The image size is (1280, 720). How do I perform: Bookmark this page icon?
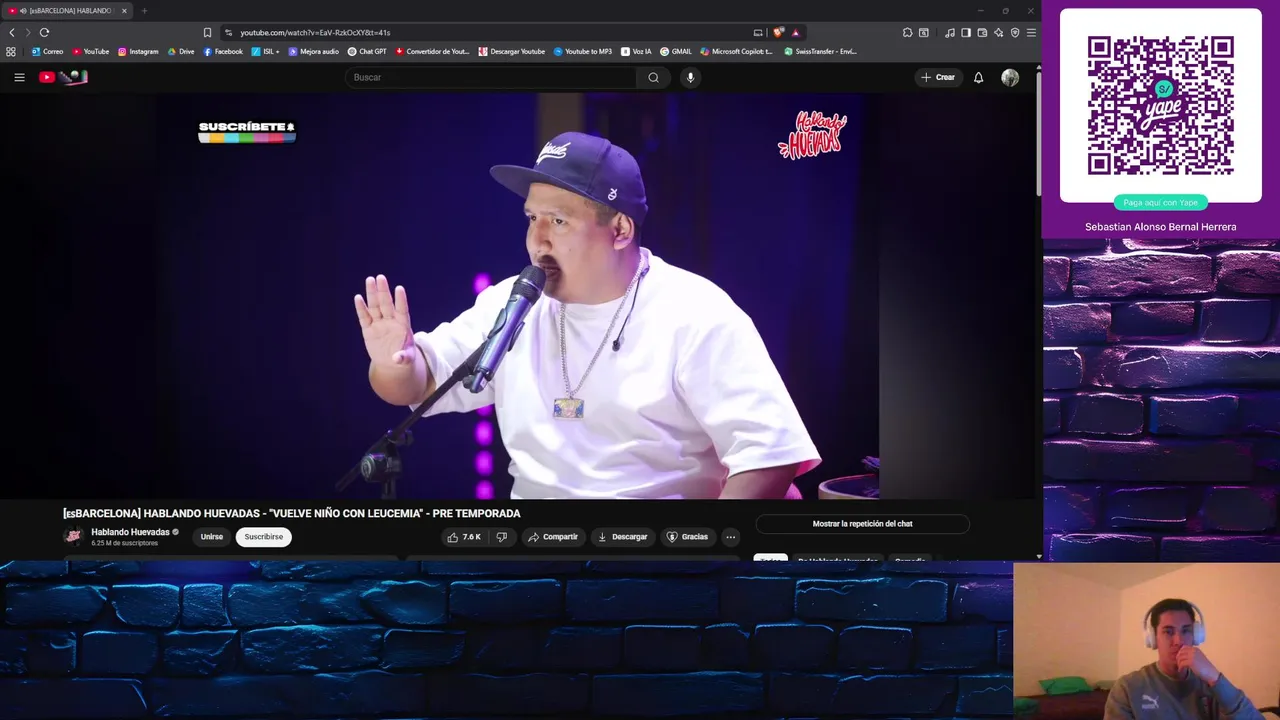(207, 32)
